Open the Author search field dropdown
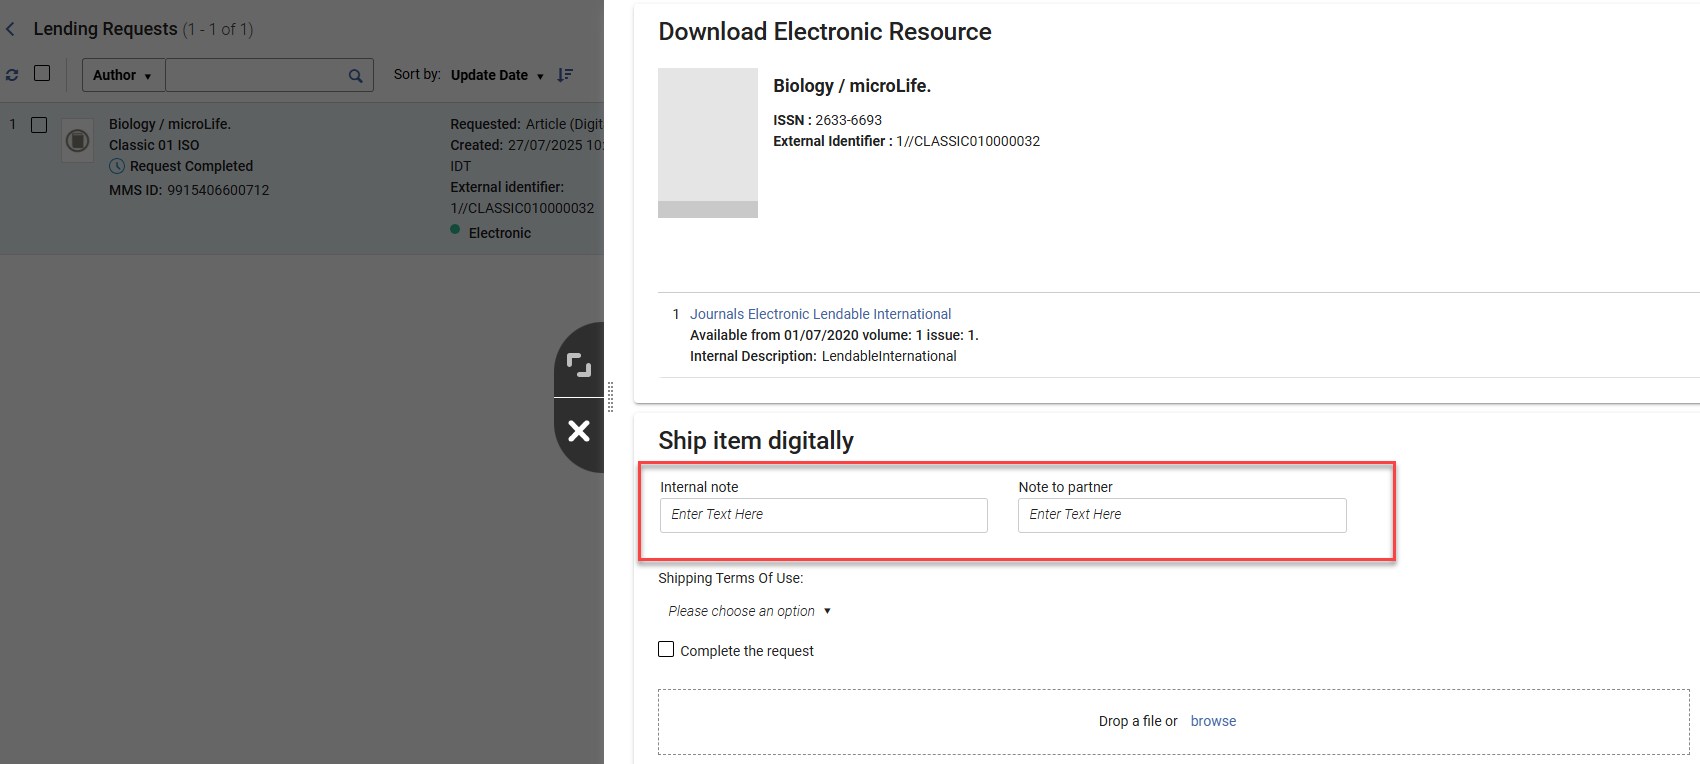This screenshot has height=764, width=1700. click(122, 75)
